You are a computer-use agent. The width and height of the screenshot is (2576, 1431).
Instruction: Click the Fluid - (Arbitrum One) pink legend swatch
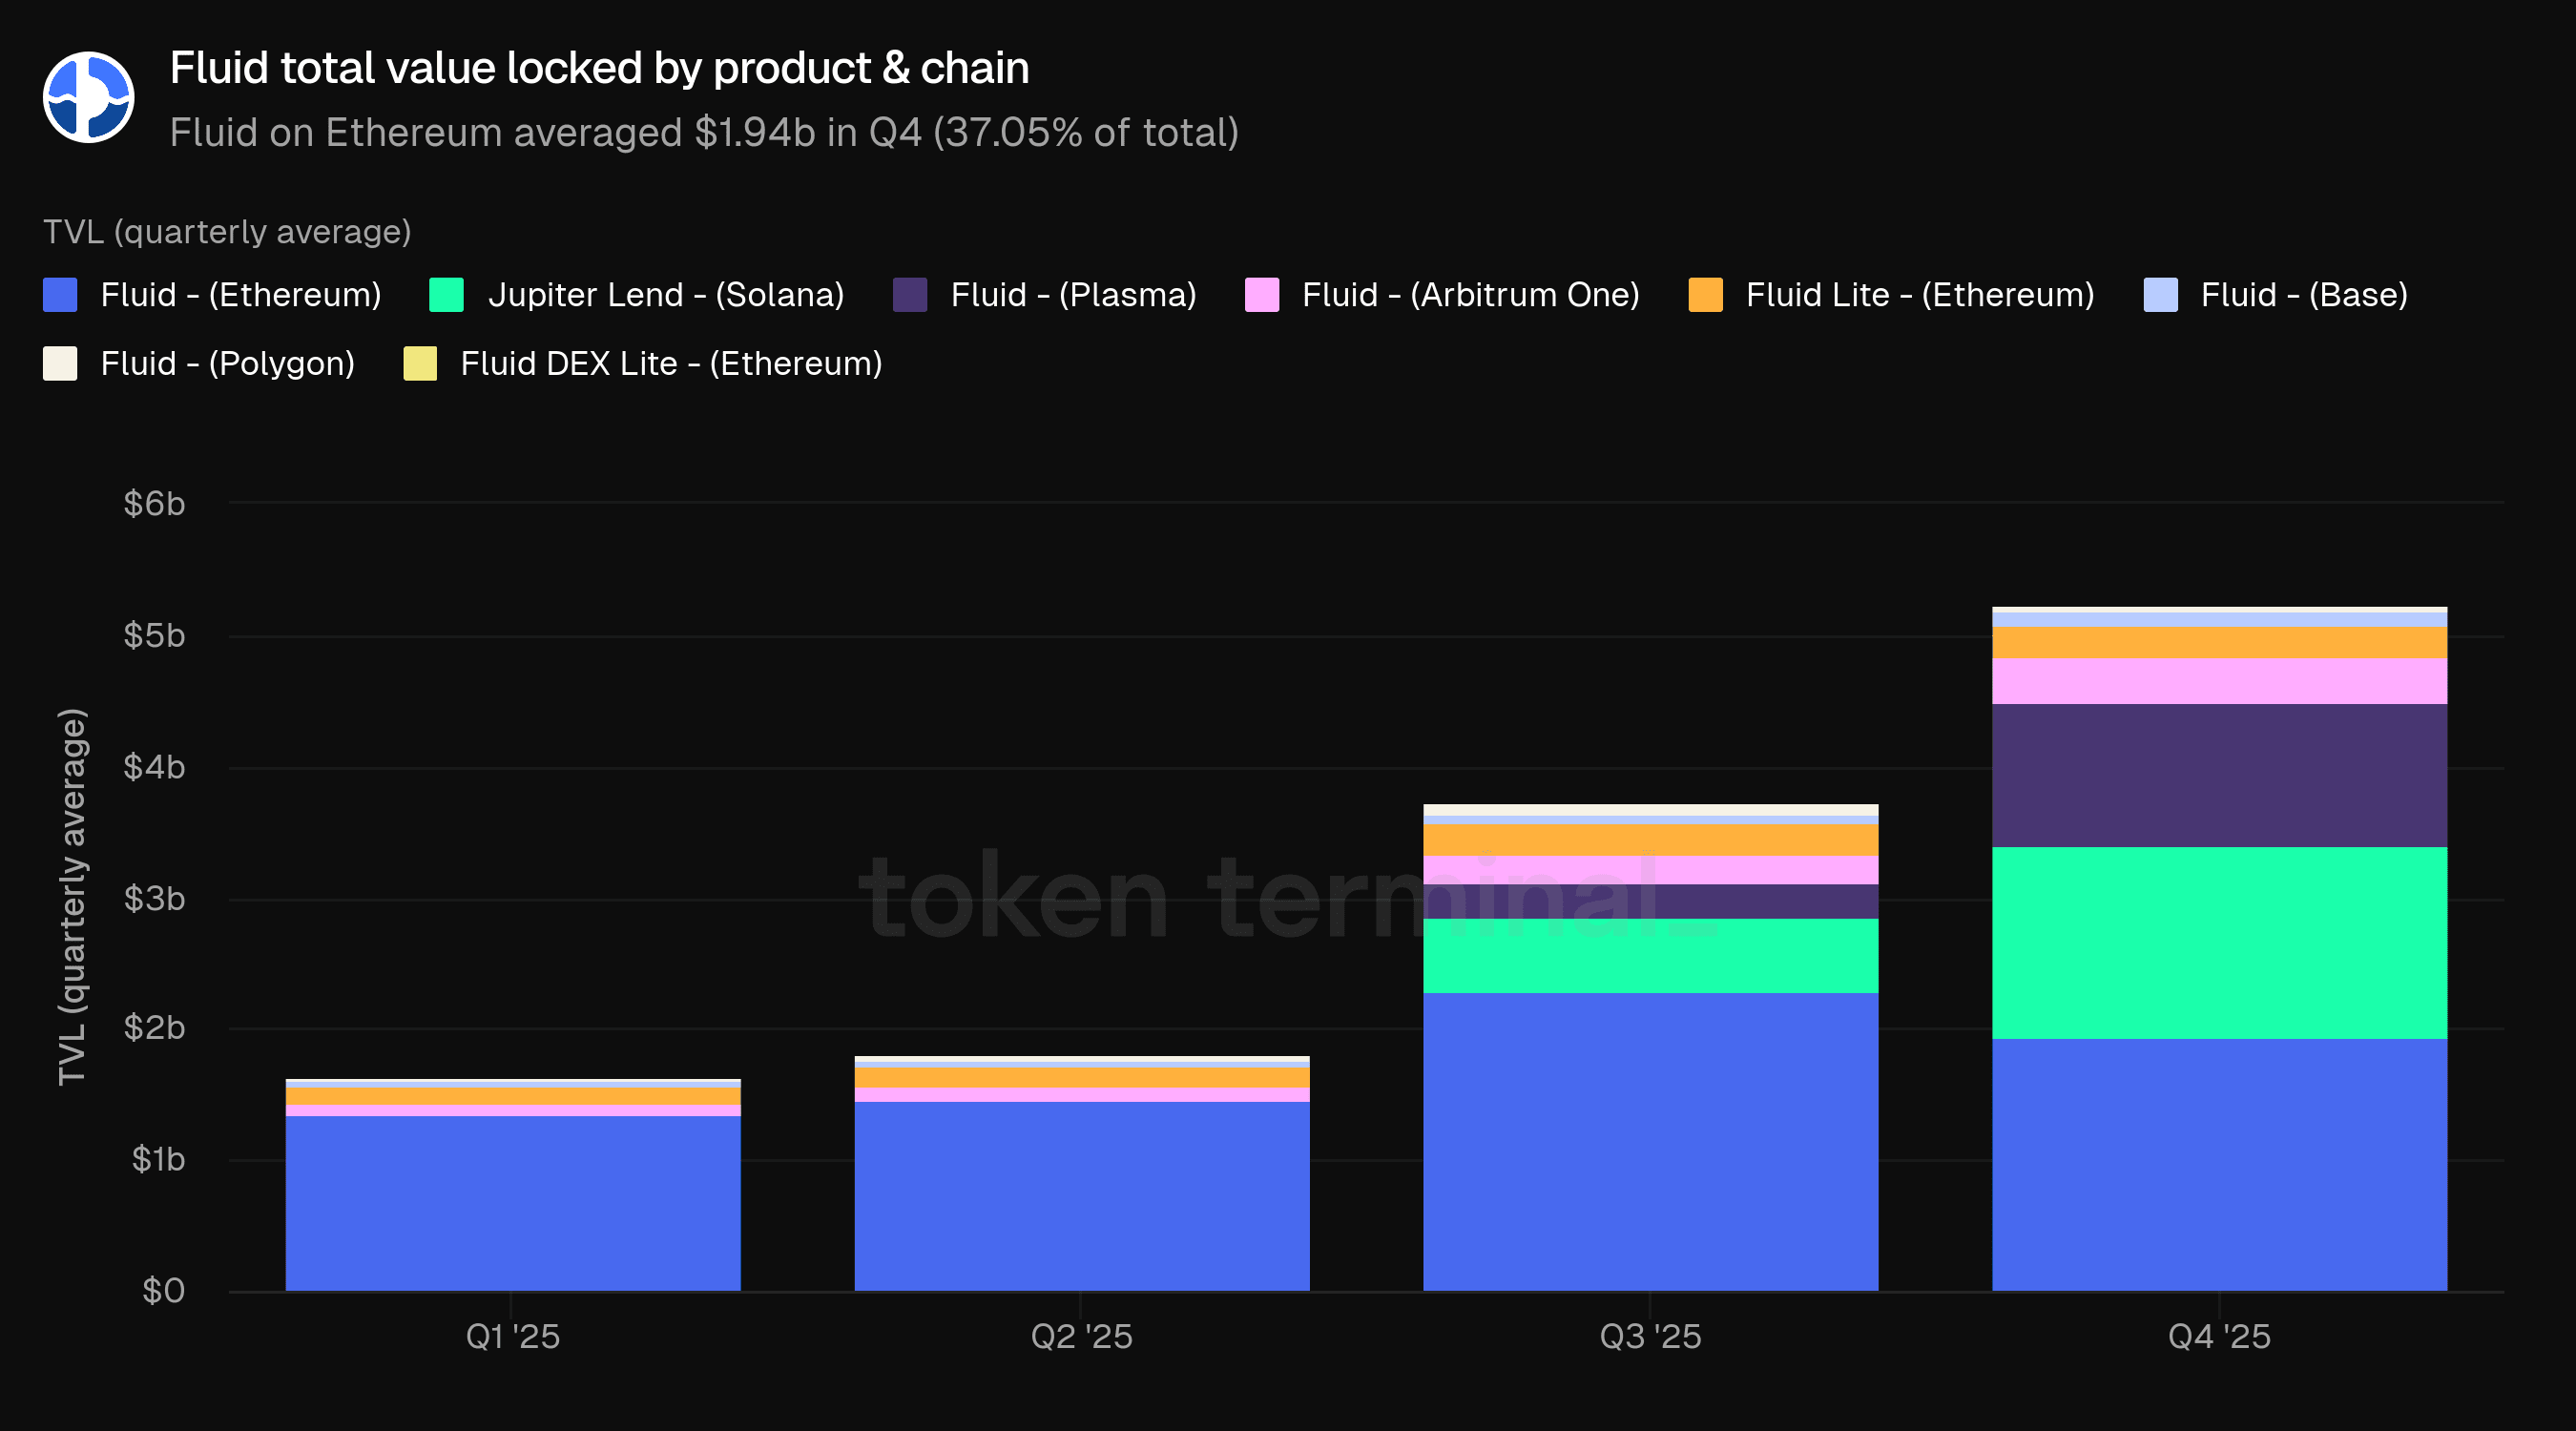(x=1261, y=295)
